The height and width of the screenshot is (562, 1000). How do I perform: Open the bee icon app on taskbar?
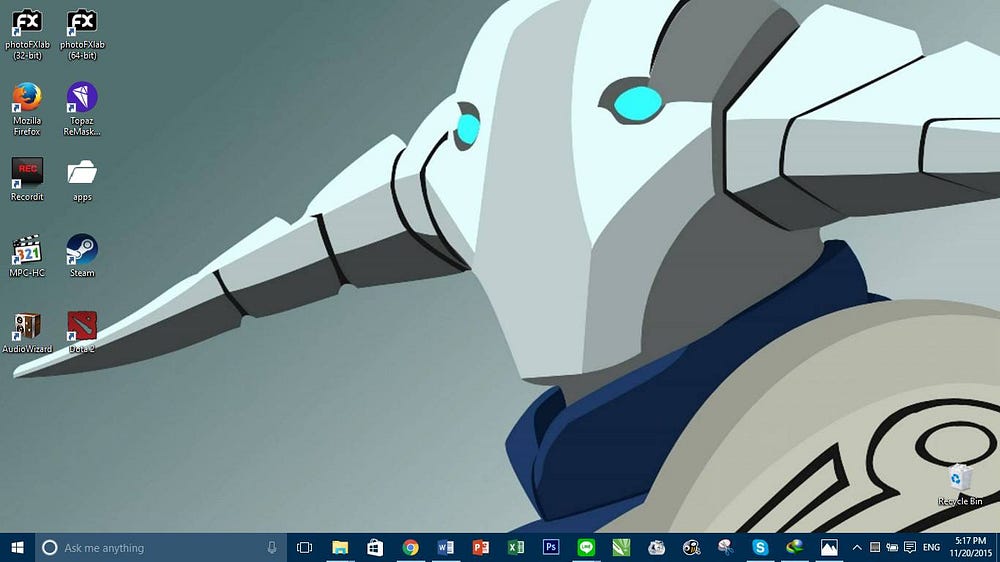pos(691,547)
